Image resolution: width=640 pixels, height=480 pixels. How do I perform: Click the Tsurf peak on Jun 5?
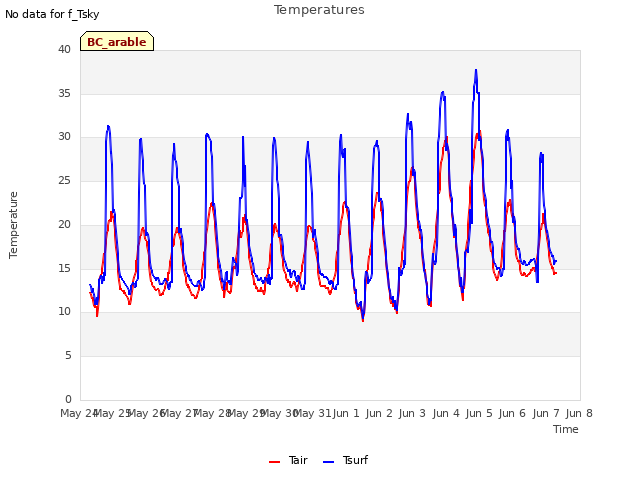click(476, 70)
